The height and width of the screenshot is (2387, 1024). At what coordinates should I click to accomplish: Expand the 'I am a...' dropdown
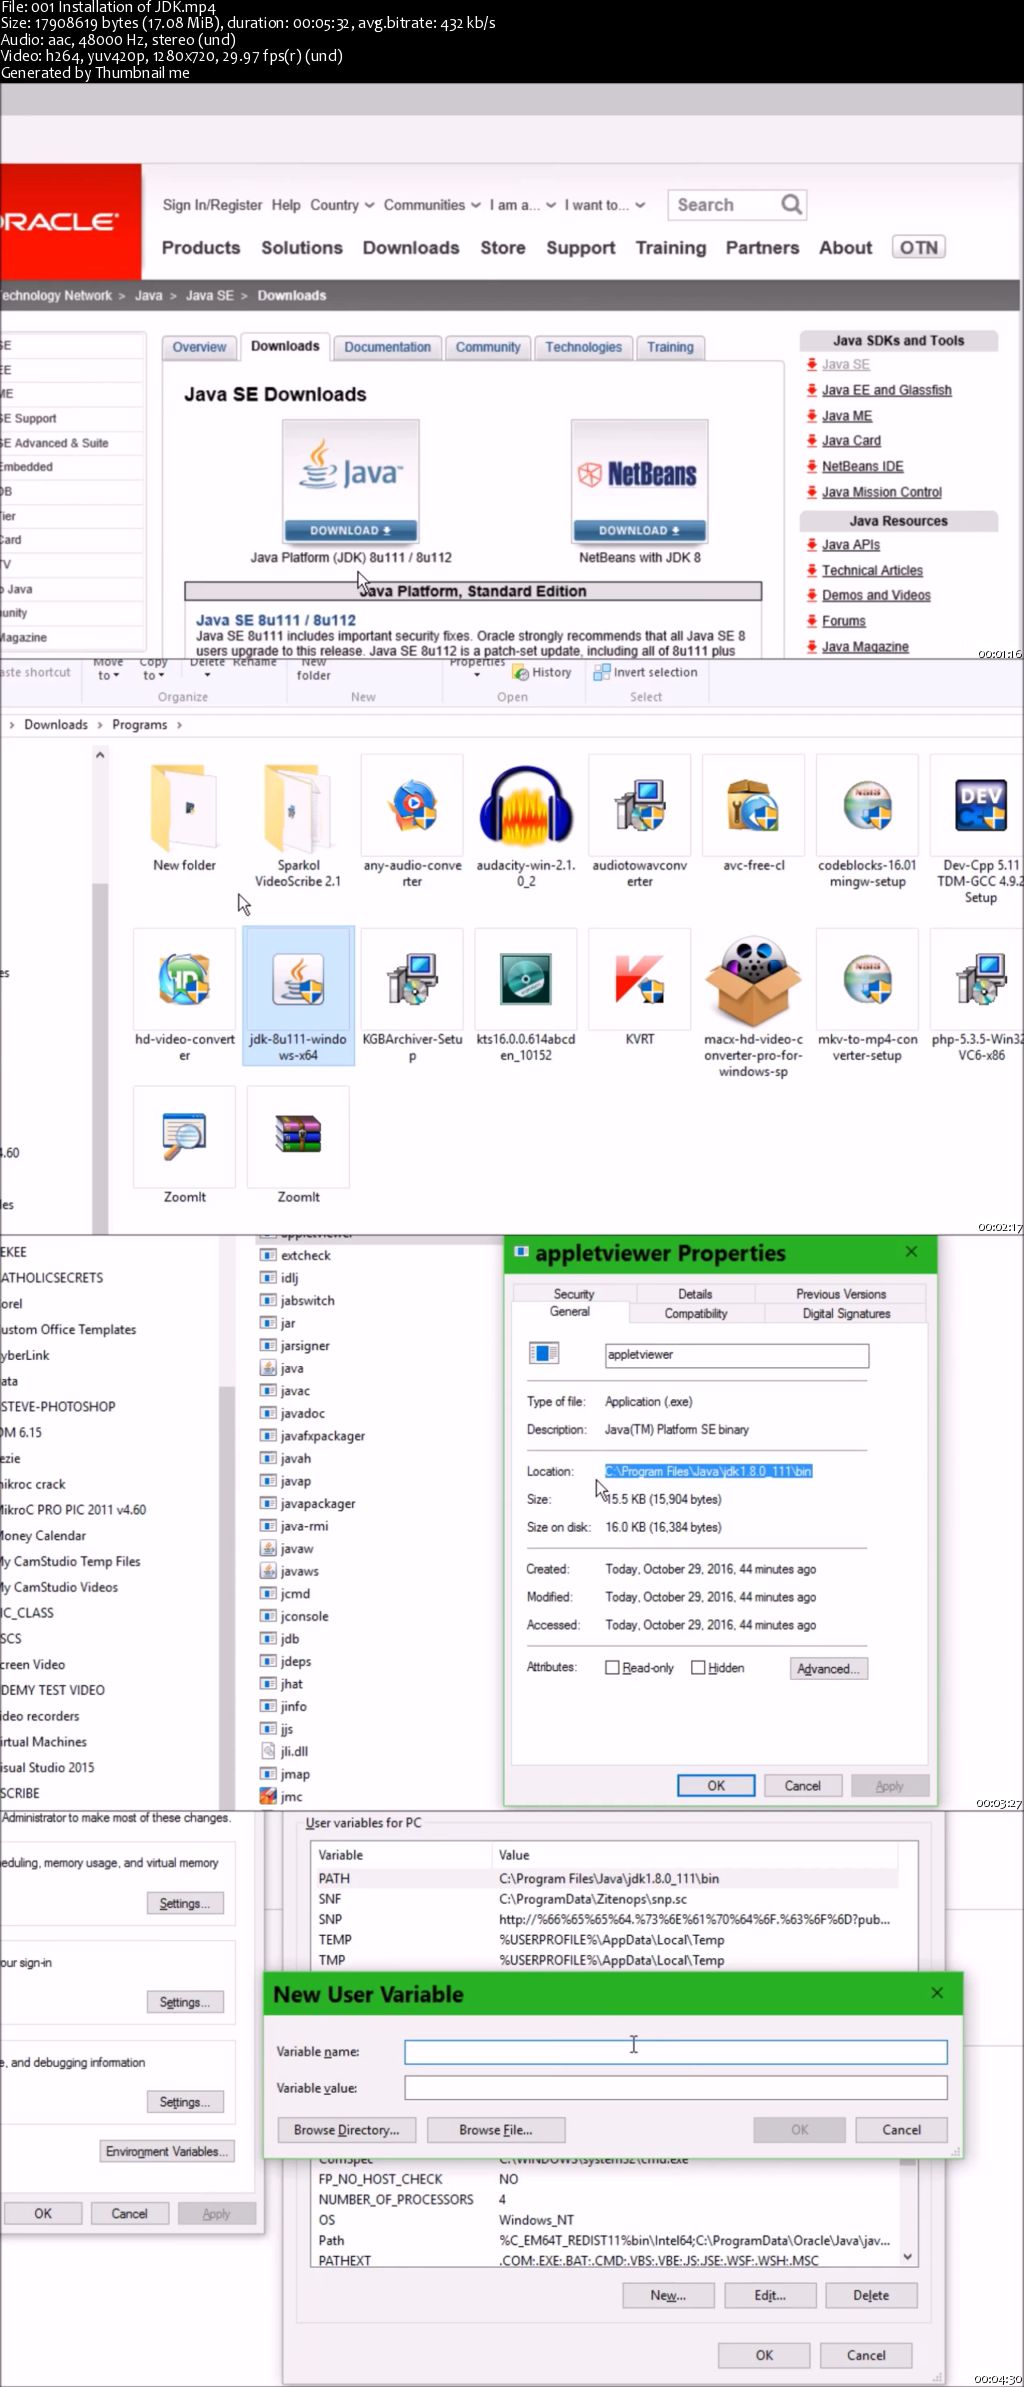[522, 205]
